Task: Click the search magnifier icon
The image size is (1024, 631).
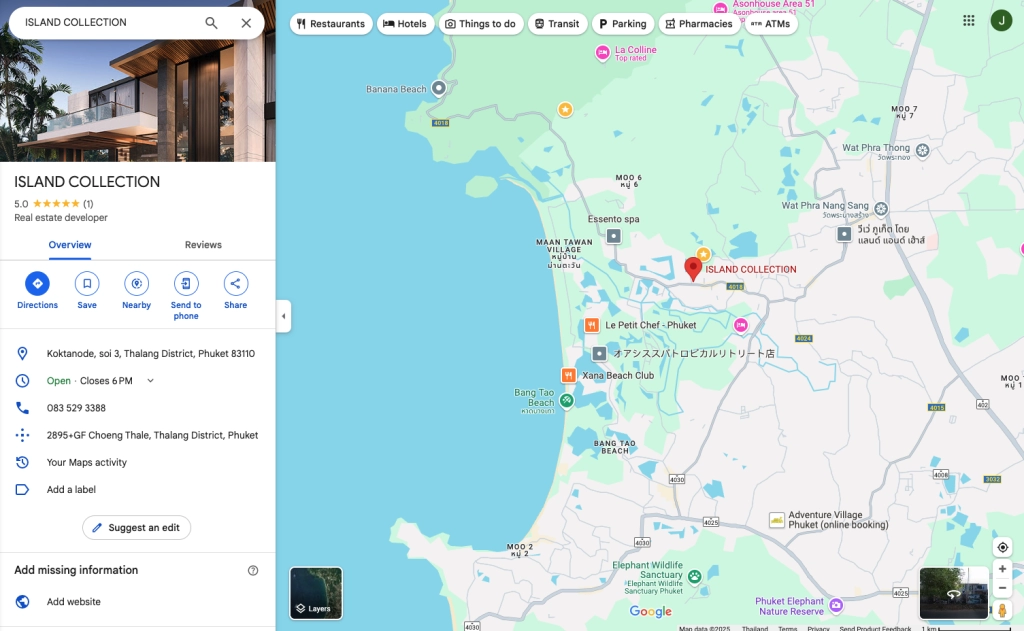Action: pyautogui.click(x=211, y=23)
